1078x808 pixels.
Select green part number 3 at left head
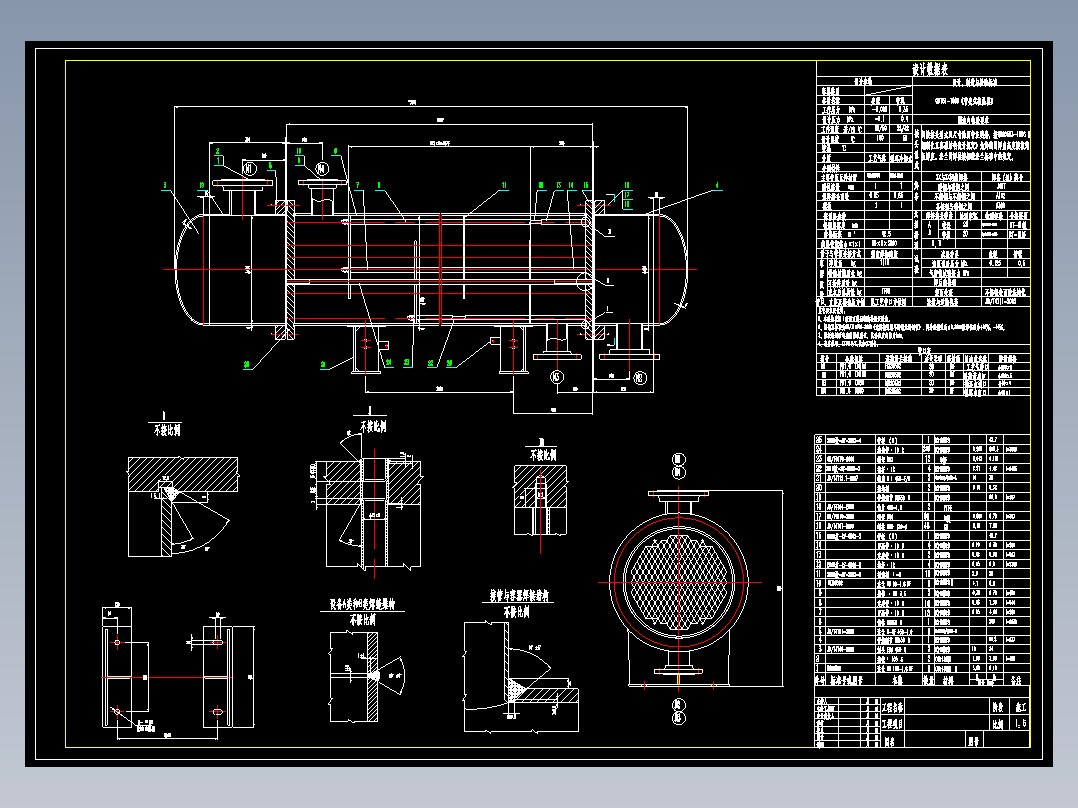(165, 186)
